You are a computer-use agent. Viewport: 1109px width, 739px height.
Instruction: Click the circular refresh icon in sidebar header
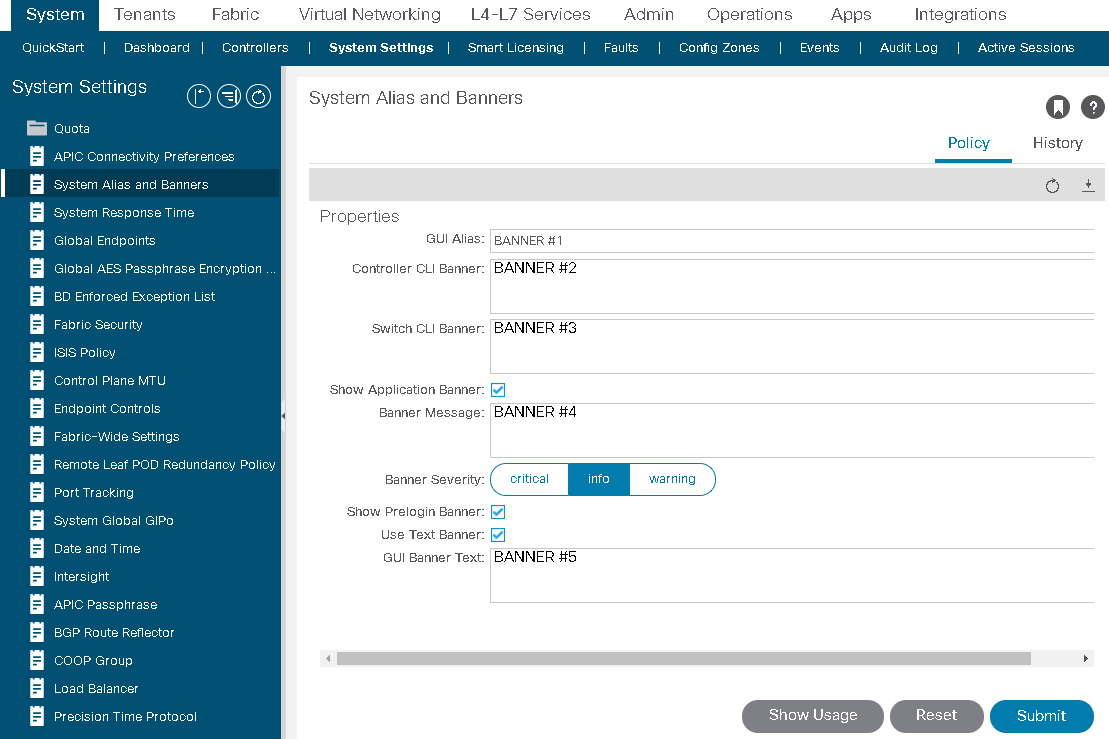point(258,96)
